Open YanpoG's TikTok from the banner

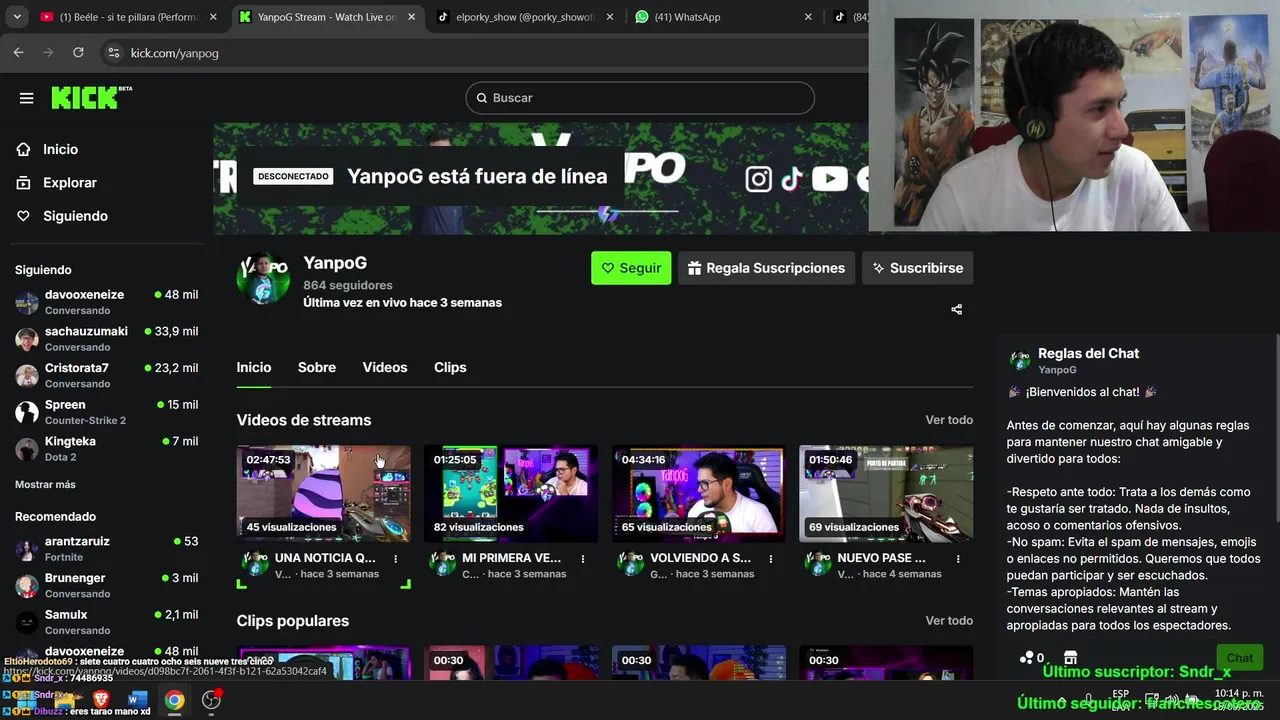pos(792,179)
